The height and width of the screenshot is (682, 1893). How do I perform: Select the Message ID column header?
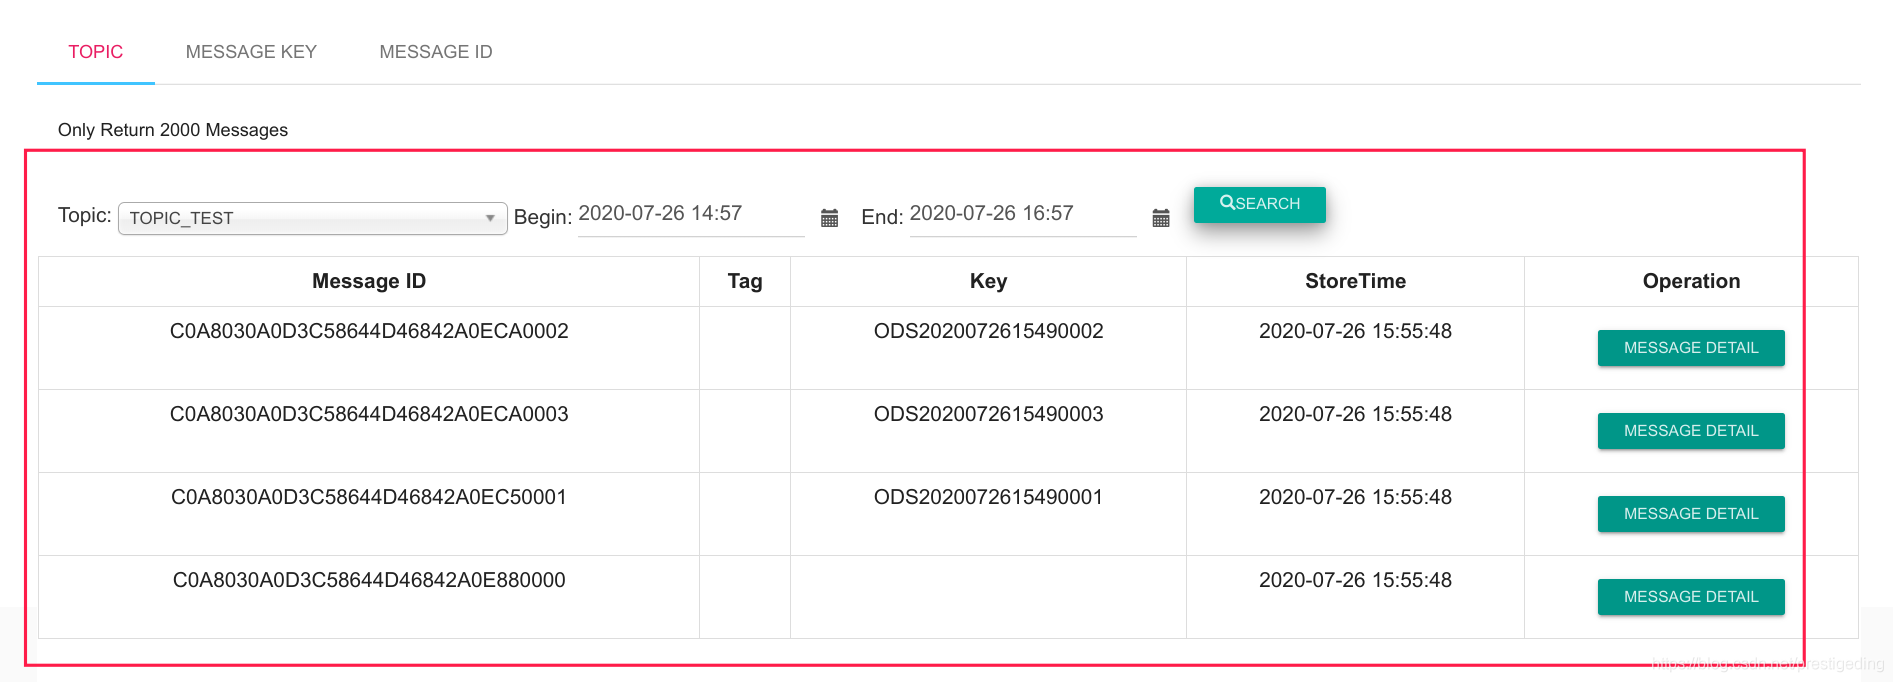point(369,282)
